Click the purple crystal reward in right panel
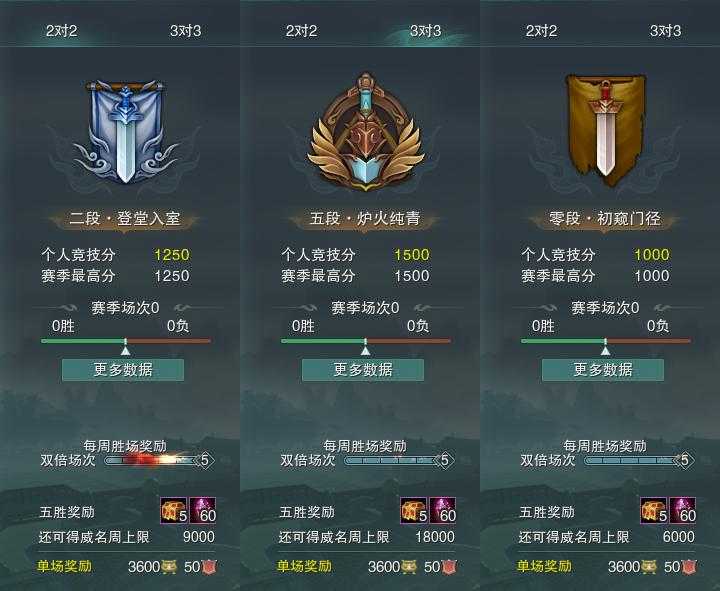720x591 pixels. coord(683,510)
